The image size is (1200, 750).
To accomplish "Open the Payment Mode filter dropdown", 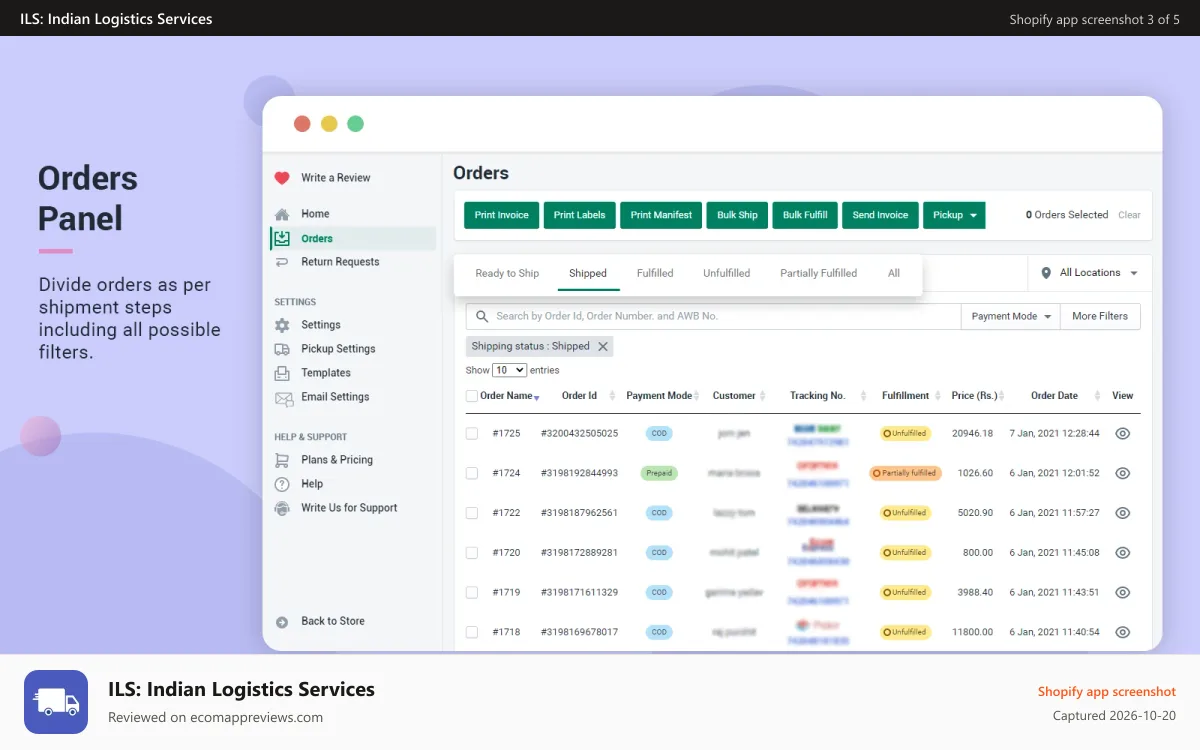I will pos(1010,316).
